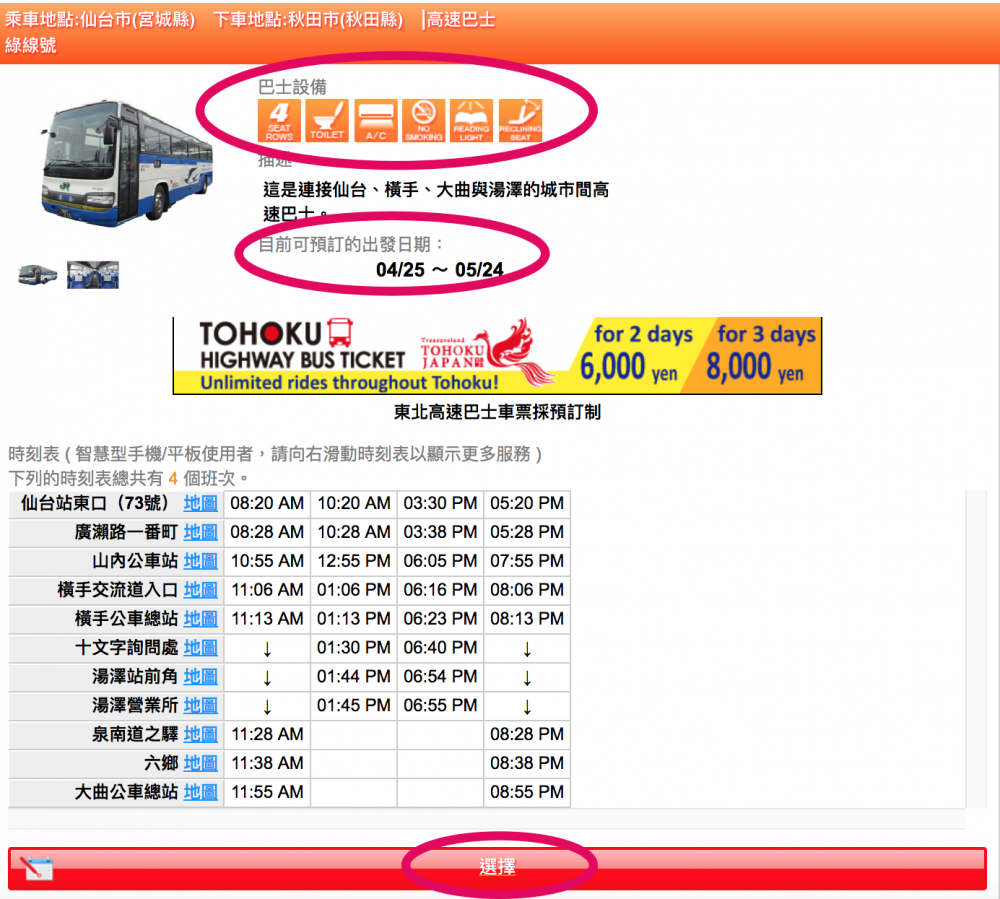Click the 06:16 PM time at 橫手交流道入口
1000x899 pixels.
click(x=440, y=590)
